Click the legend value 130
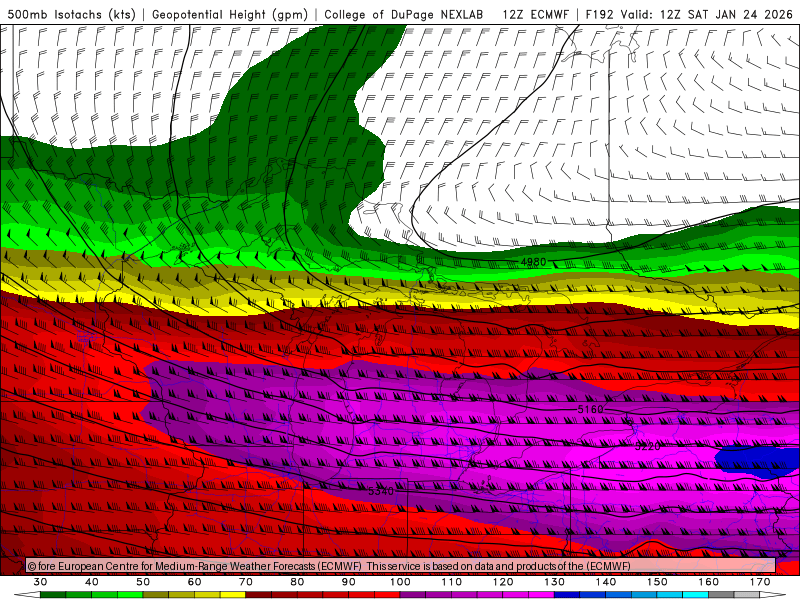Image resolution: width=800 pixels, height=600 pixels. [555, 582]
